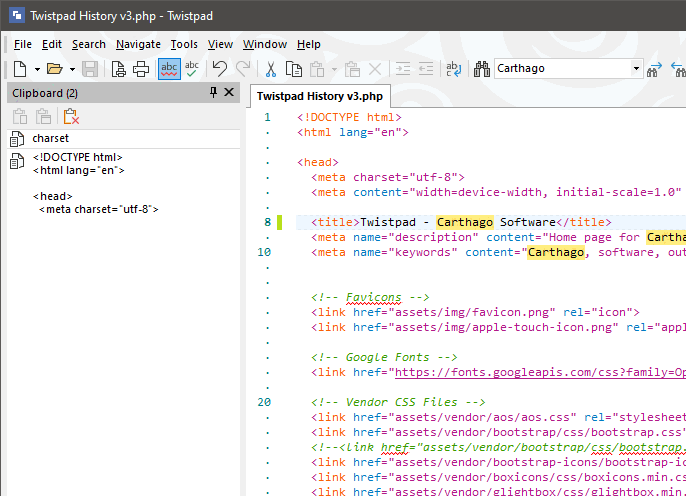Screen dimensions: 686x496
Task: Open the New file dropdown arrow
Action: pyautogui.click(x=37, y=69)
